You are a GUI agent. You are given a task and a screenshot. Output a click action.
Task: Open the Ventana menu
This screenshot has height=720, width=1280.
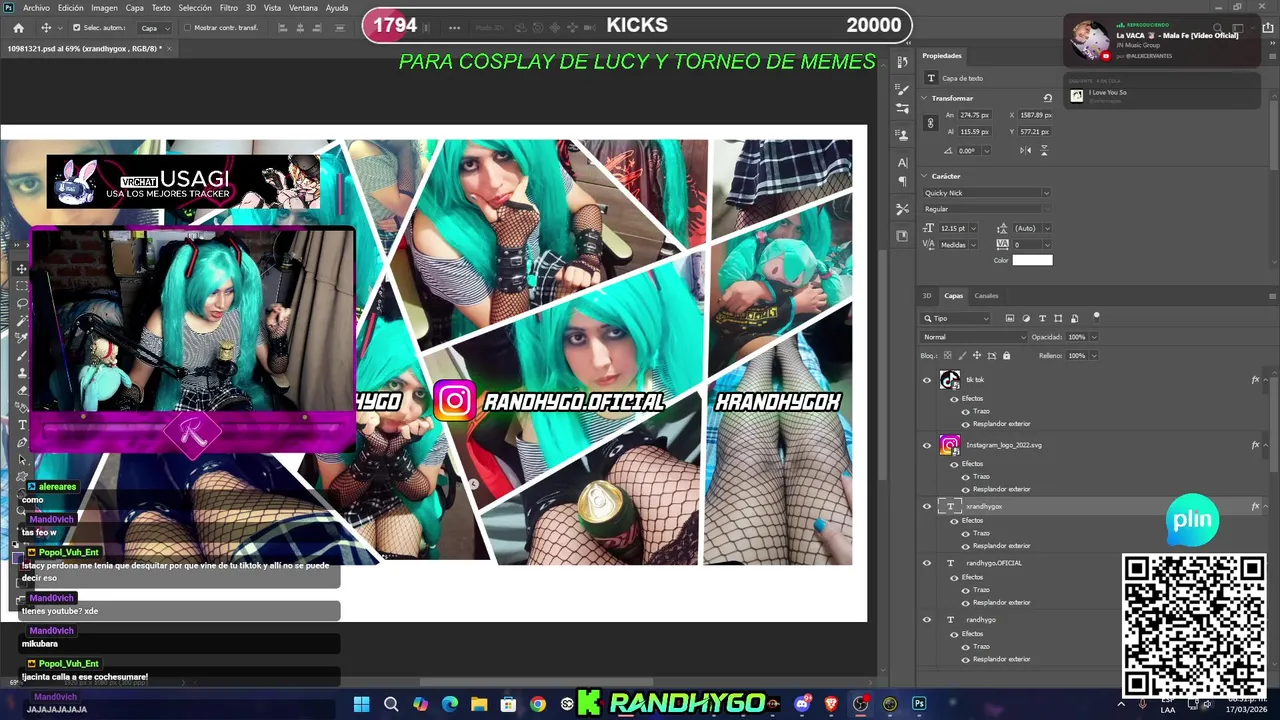303,8
